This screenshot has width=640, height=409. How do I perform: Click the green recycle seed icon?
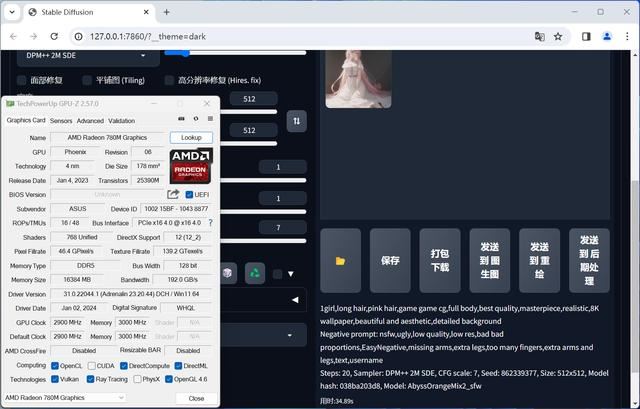coord(255,272)
